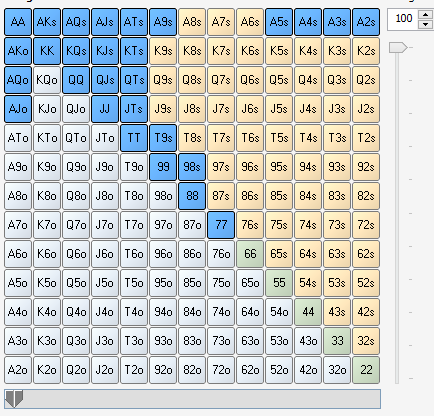Screen dimensions: 434x416
Task: Toggle the A5s hand cell
Action: click(279, 22)
